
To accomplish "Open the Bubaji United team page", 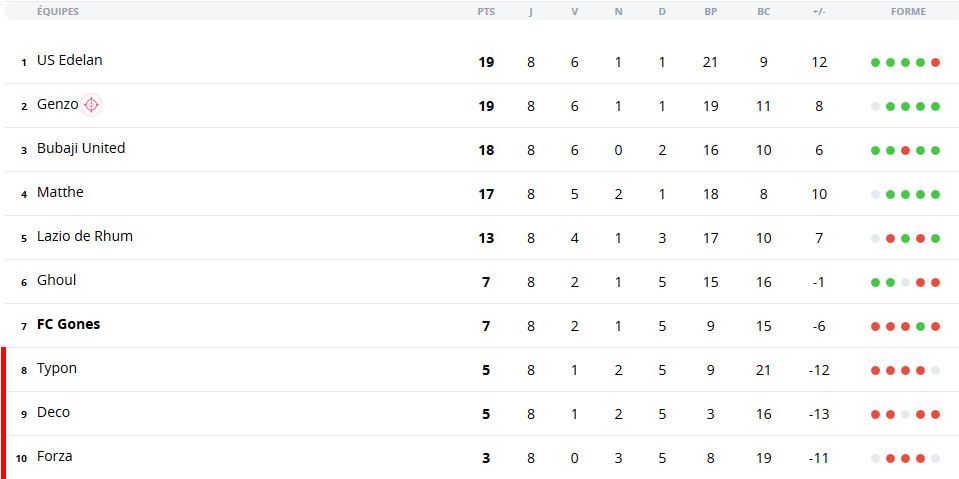I will tap(81, 148).
